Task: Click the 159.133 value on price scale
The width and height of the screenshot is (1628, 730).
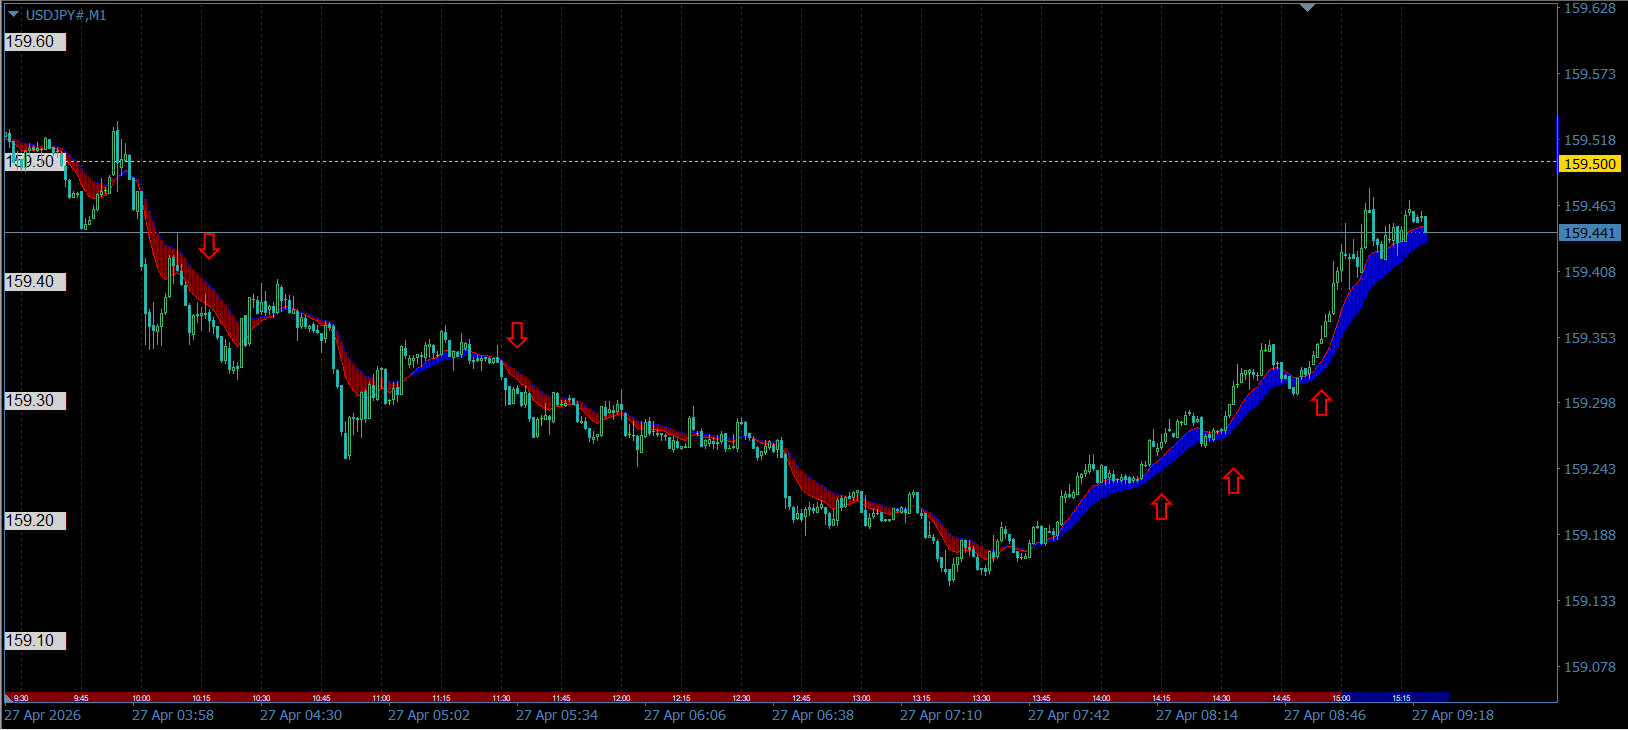Action: 1590,601
